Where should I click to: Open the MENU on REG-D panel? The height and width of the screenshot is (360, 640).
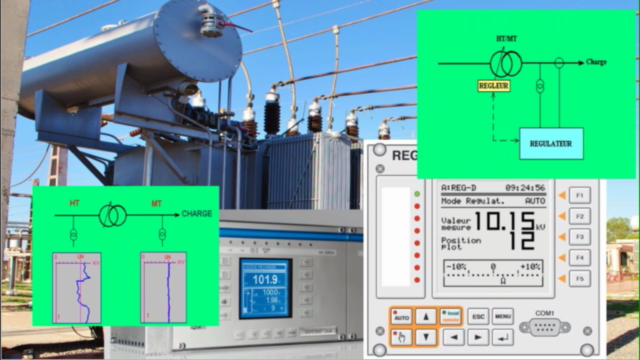coord(502,317)
